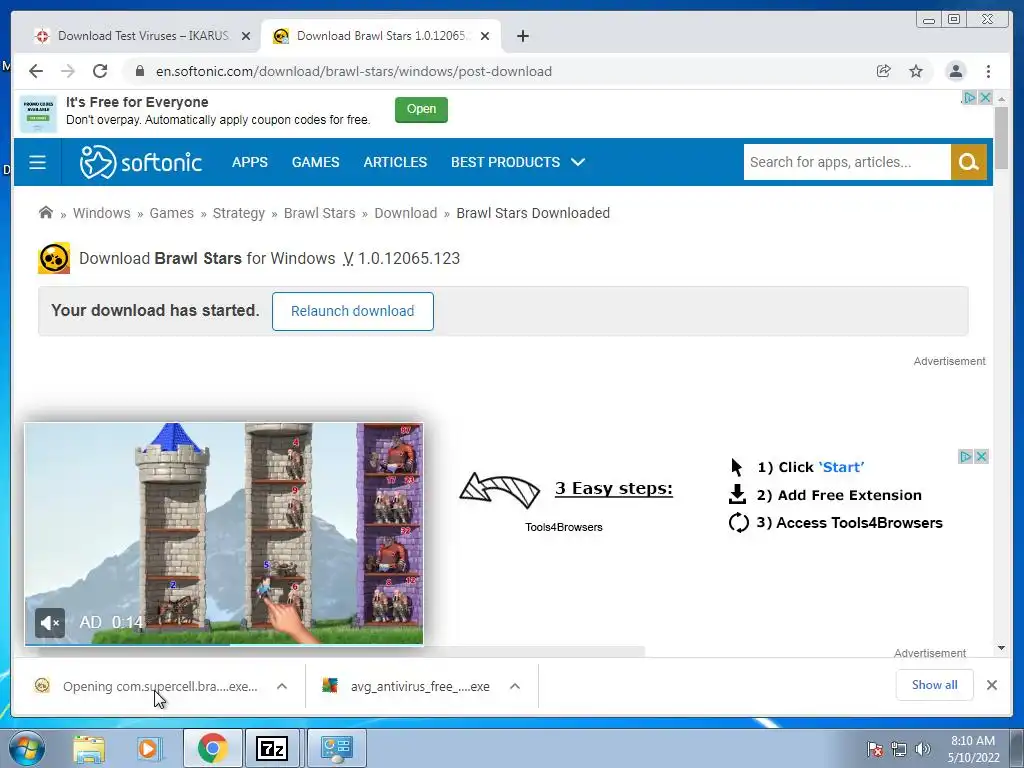The height and width of the screenshot is (768, 1024).
Task: Open Windows Explorer from the taskbar
Action: click(88, 748)
